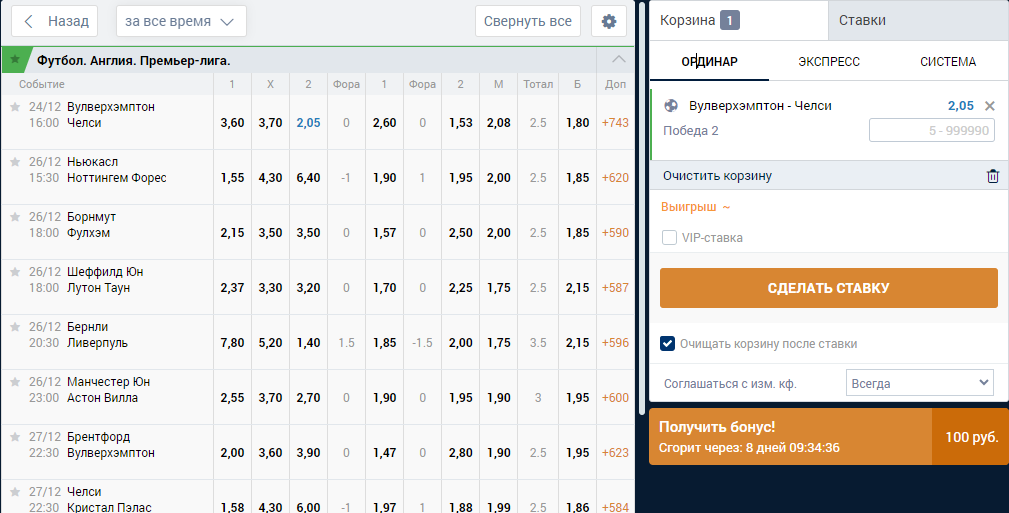Click the trash icon to clear basket
This screenshot has width=1009, height=513.
[x=993, y=176]
